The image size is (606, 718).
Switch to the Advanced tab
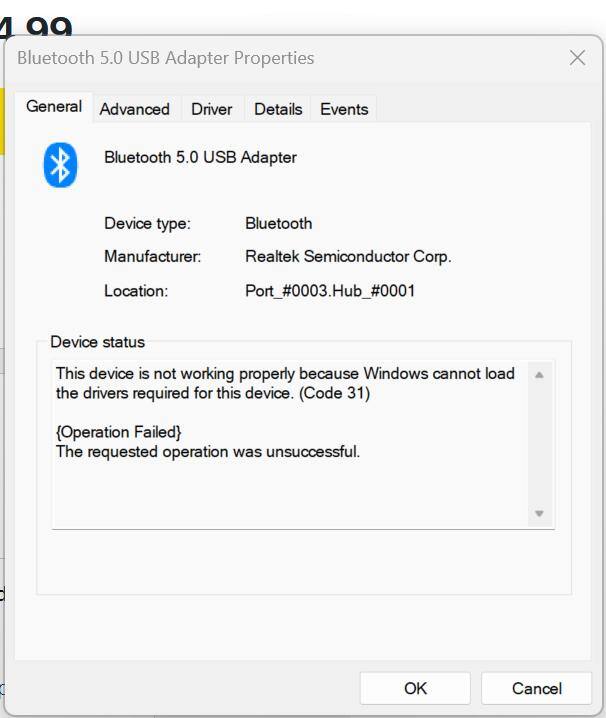coord(134,109)
